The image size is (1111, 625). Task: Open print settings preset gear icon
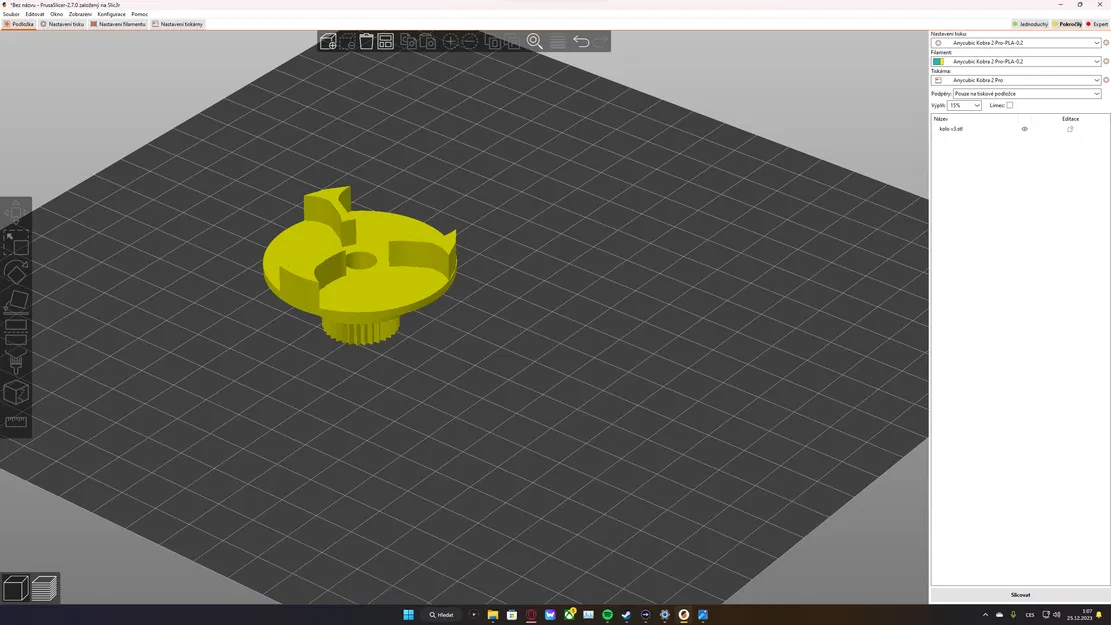pos(1106,43)
